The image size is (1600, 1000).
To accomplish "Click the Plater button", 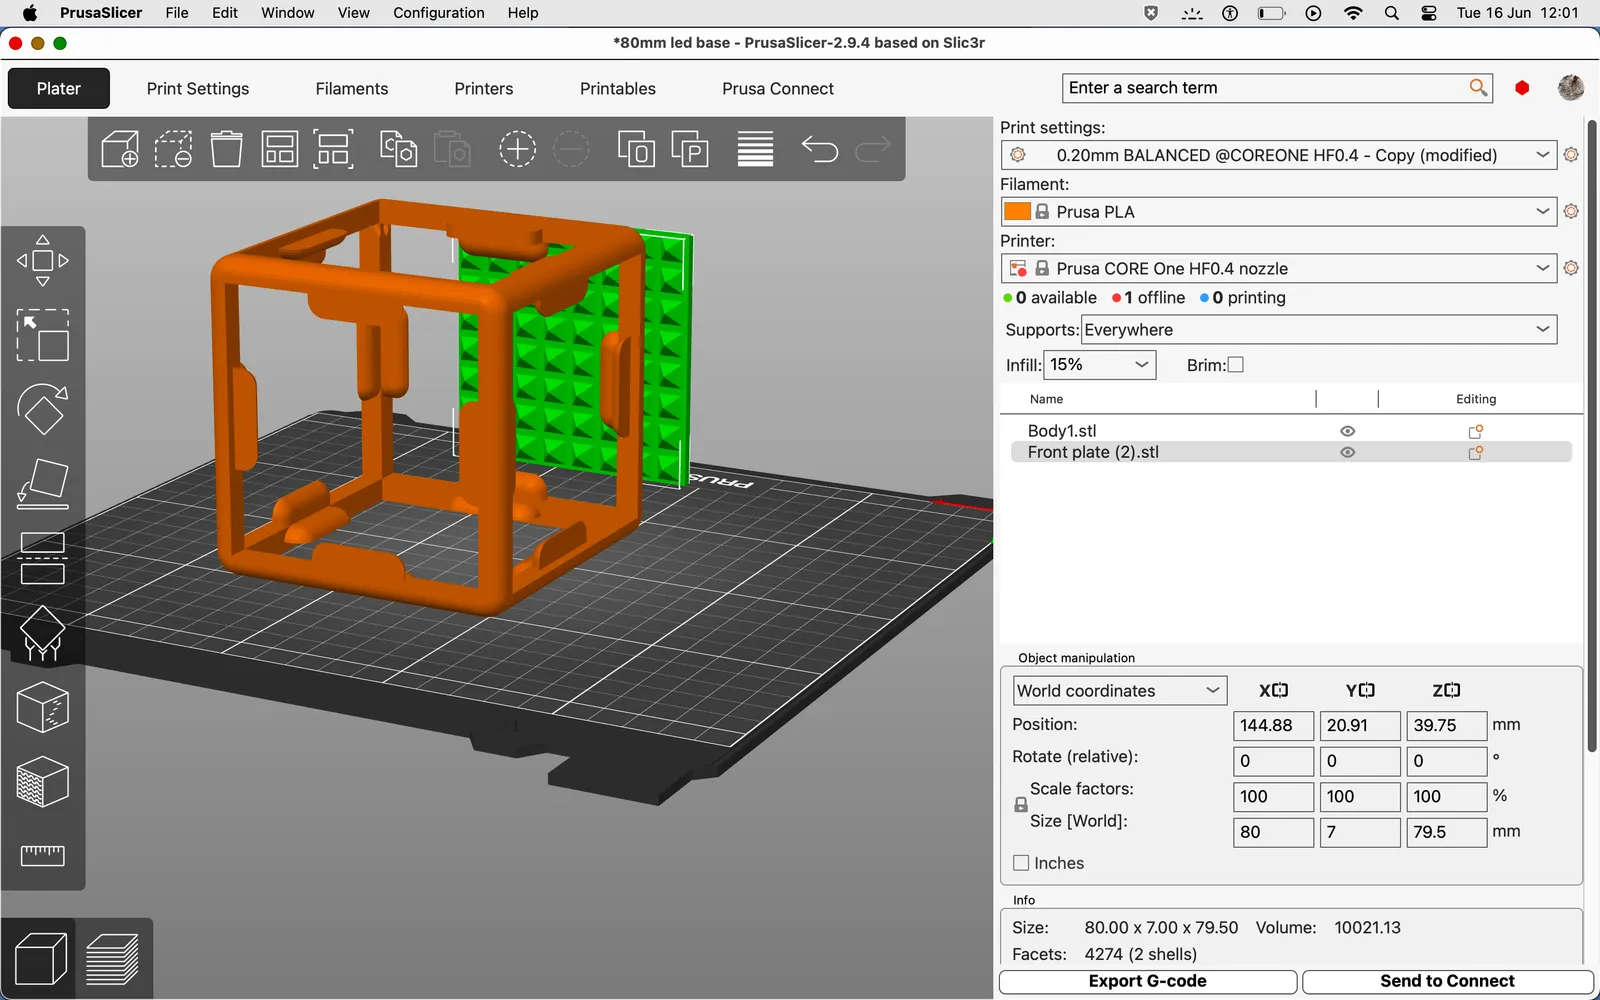I will [59, 88].
